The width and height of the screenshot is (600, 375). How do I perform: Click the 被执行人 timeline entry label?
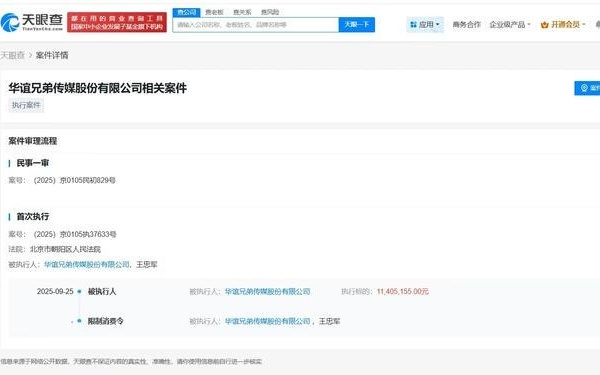(102, 292)
